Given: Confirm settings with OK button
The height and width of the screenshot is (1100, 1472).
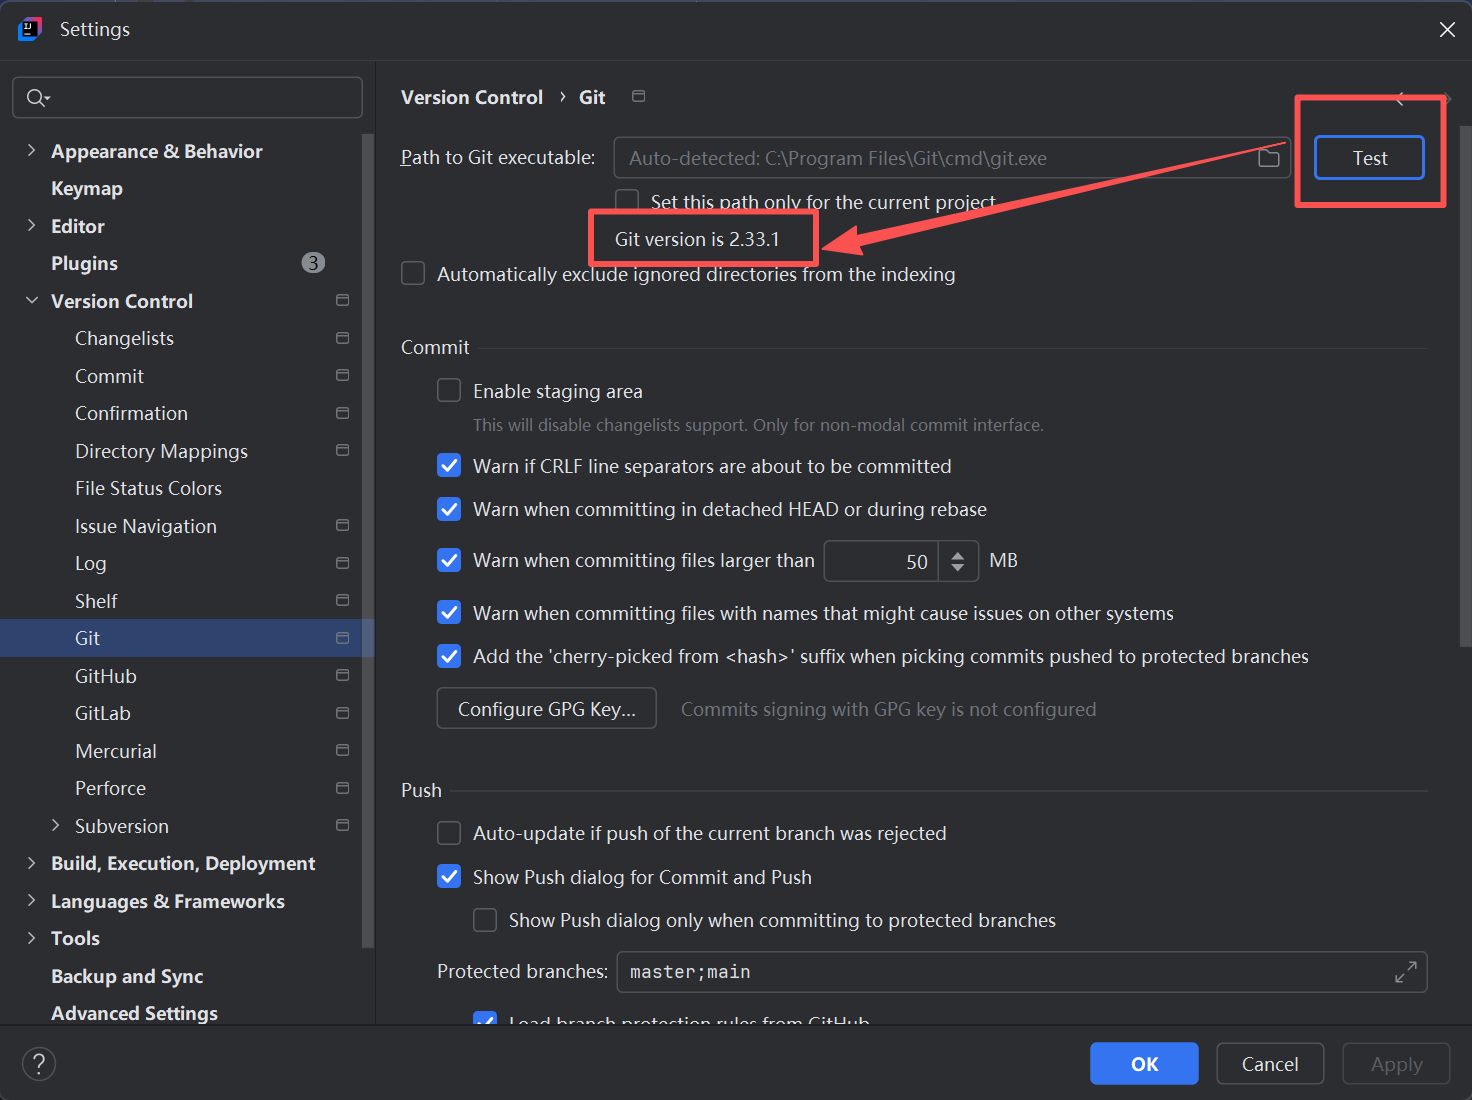Looking at the screenshot, I should 1144,1063.
